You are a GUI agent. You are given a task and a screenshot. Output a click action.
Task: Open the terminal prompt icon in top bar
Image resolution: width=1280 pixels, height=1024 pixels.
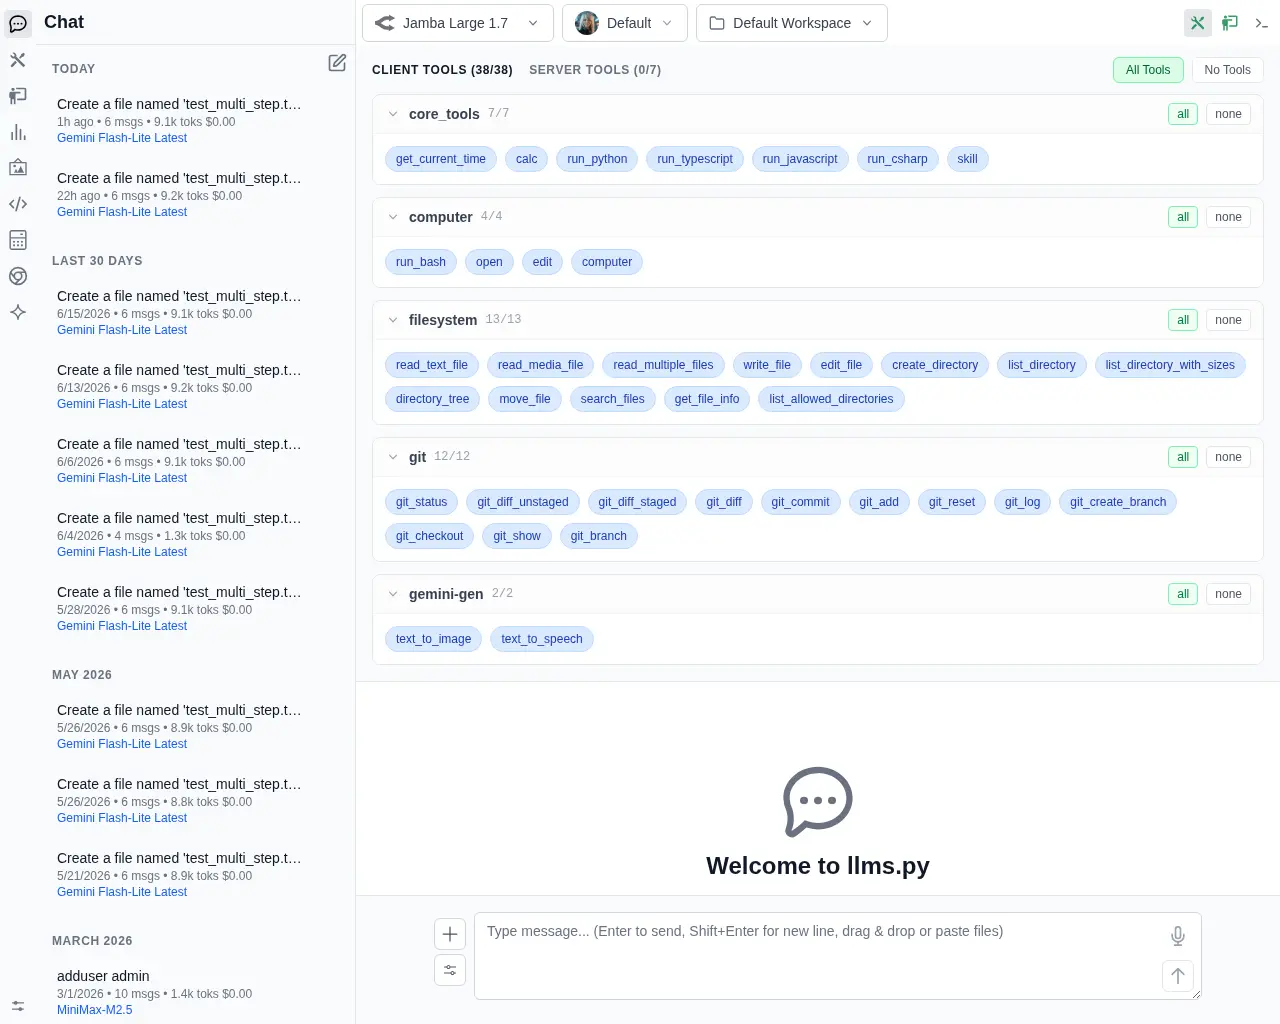tap(1262, 23)
